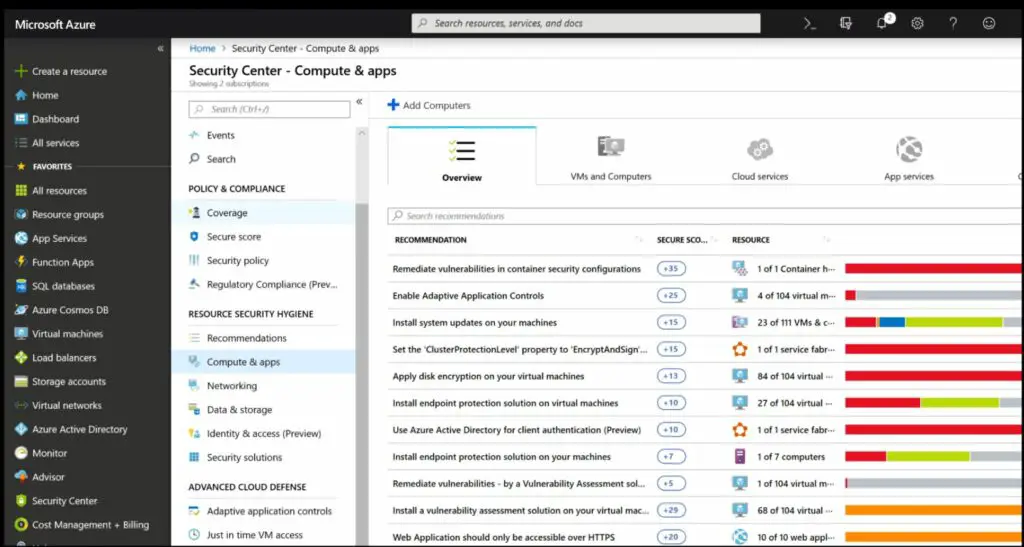Click the All resources grid icon
1024x547 pixels.
[x=21, y=191]
